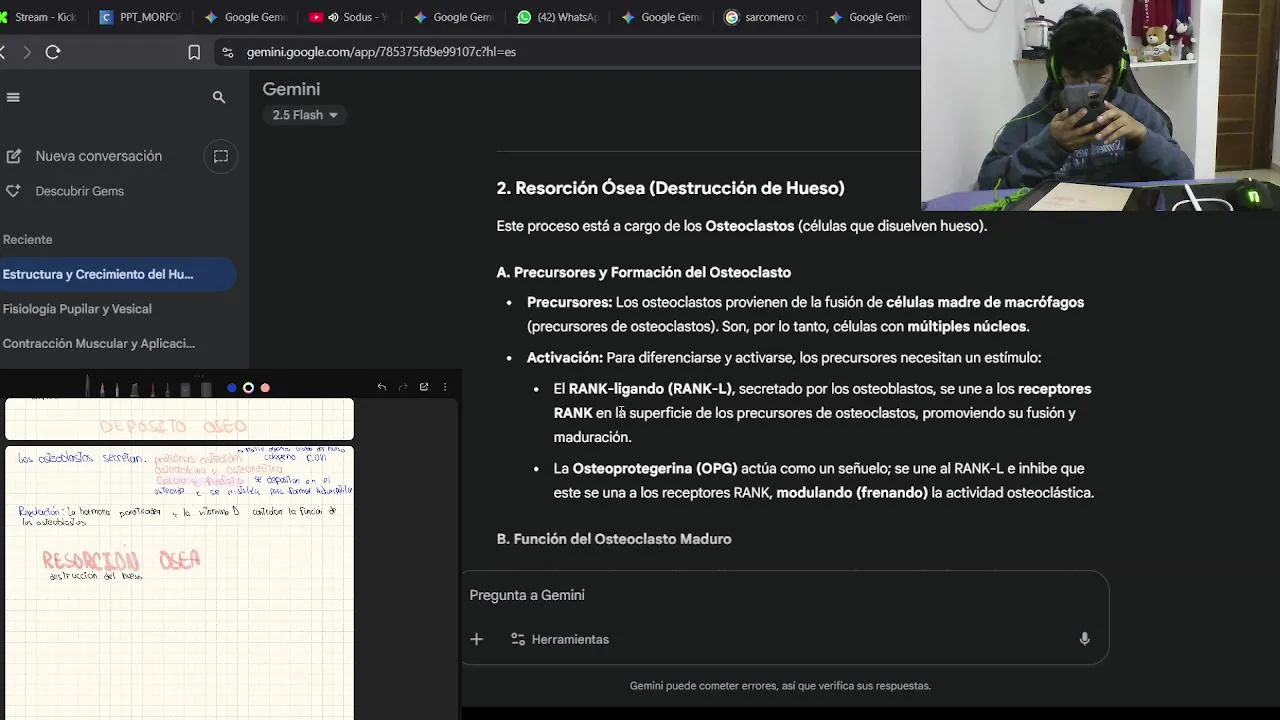Focus the Pregunta a Gemini input field
Screen dimensions: 1280x720
coord(785,595)
